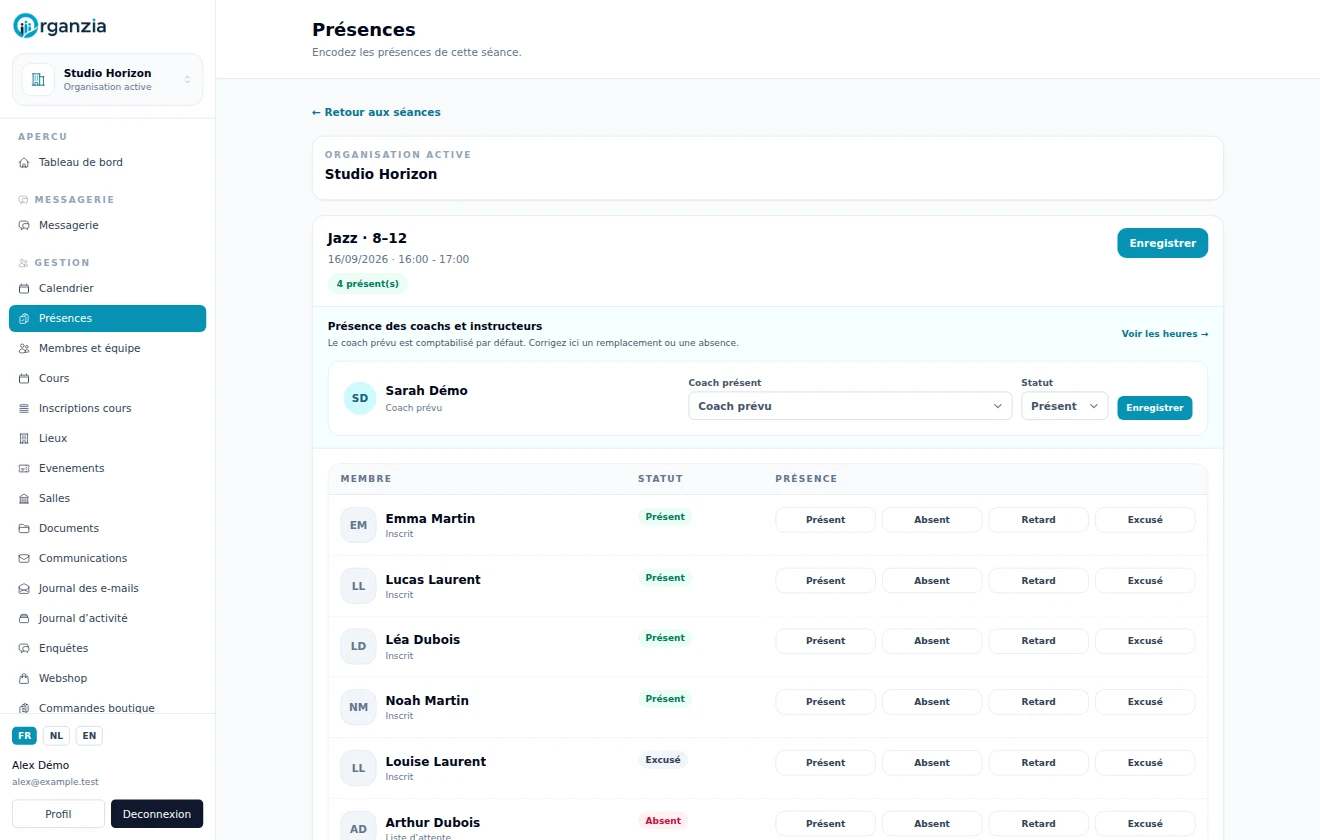Switch language to NL
The image size is (1320, 840).
(x=56, y=736)
